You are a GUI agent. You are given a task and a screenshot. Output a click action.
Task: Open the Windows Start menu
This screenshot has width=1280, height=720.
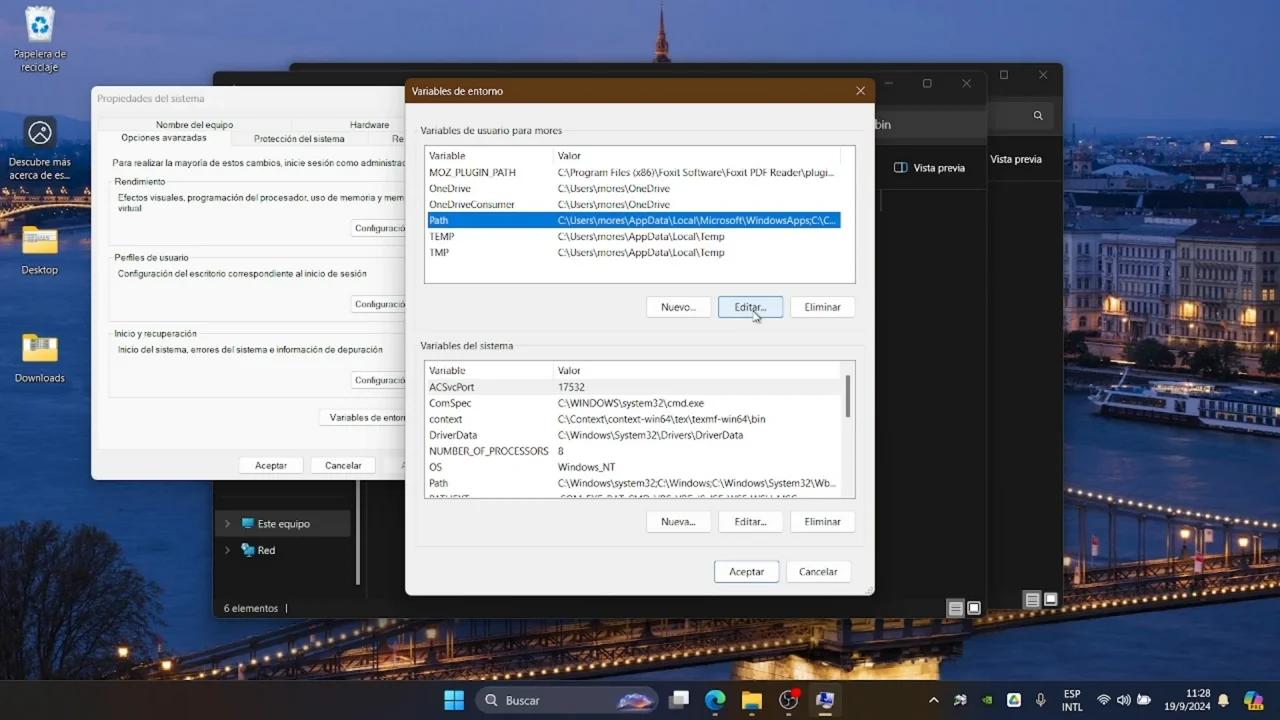[x=453, y=700]
